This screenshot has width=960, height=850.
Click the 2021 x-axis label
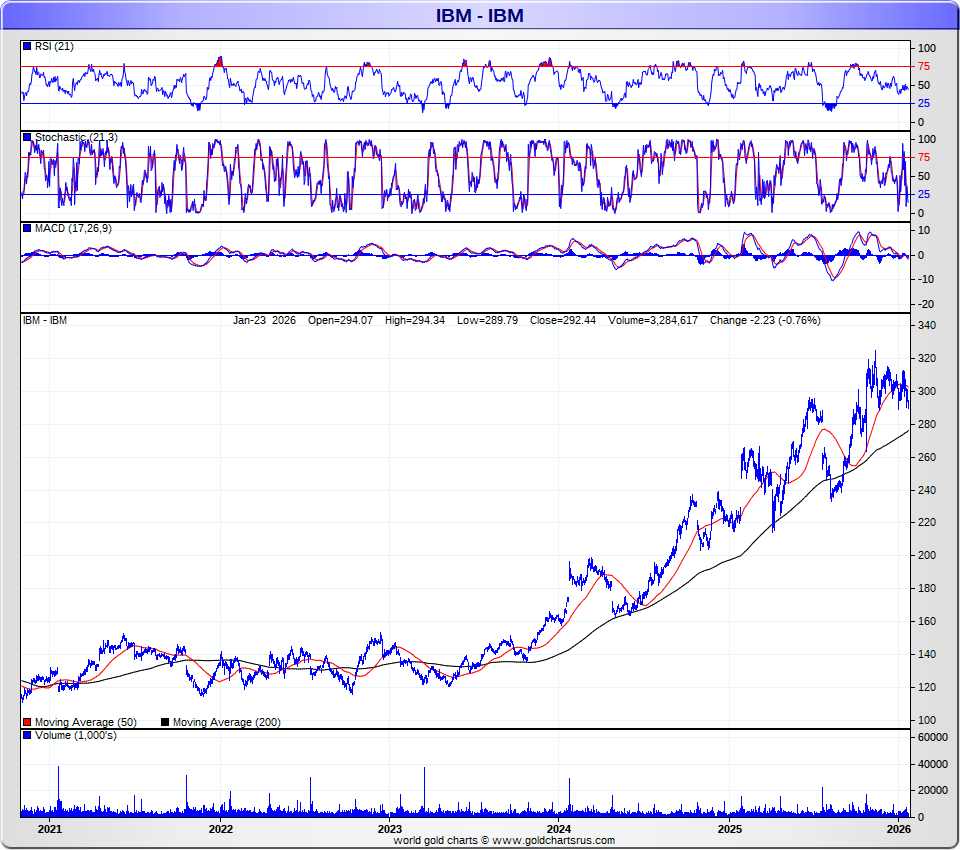[x=50, y=829]
